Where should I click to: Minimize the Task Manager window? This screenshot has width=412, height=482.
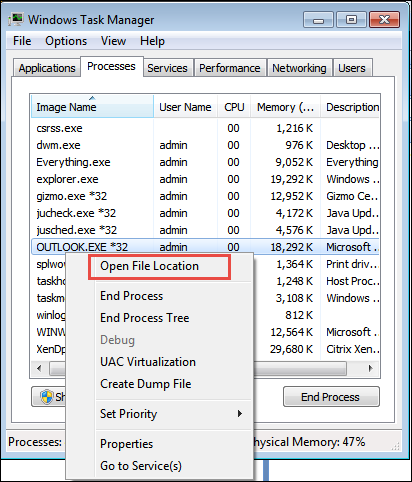tap(318, 20)
